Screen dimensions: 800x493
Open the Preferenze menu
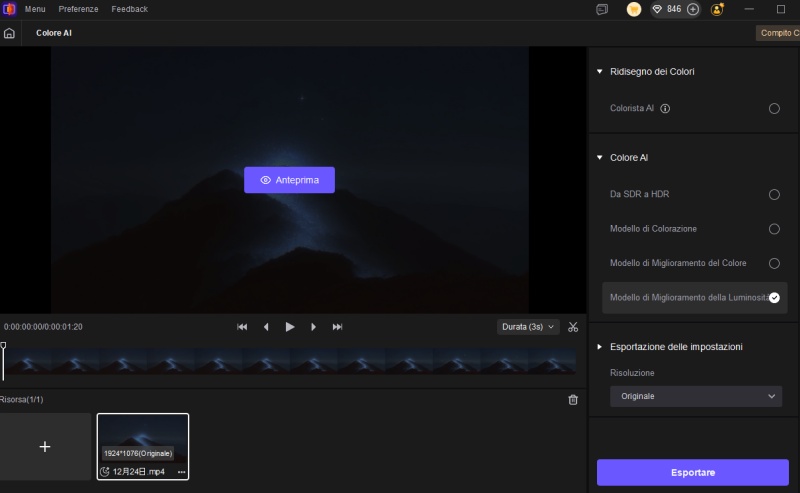[x=78, y=9]
